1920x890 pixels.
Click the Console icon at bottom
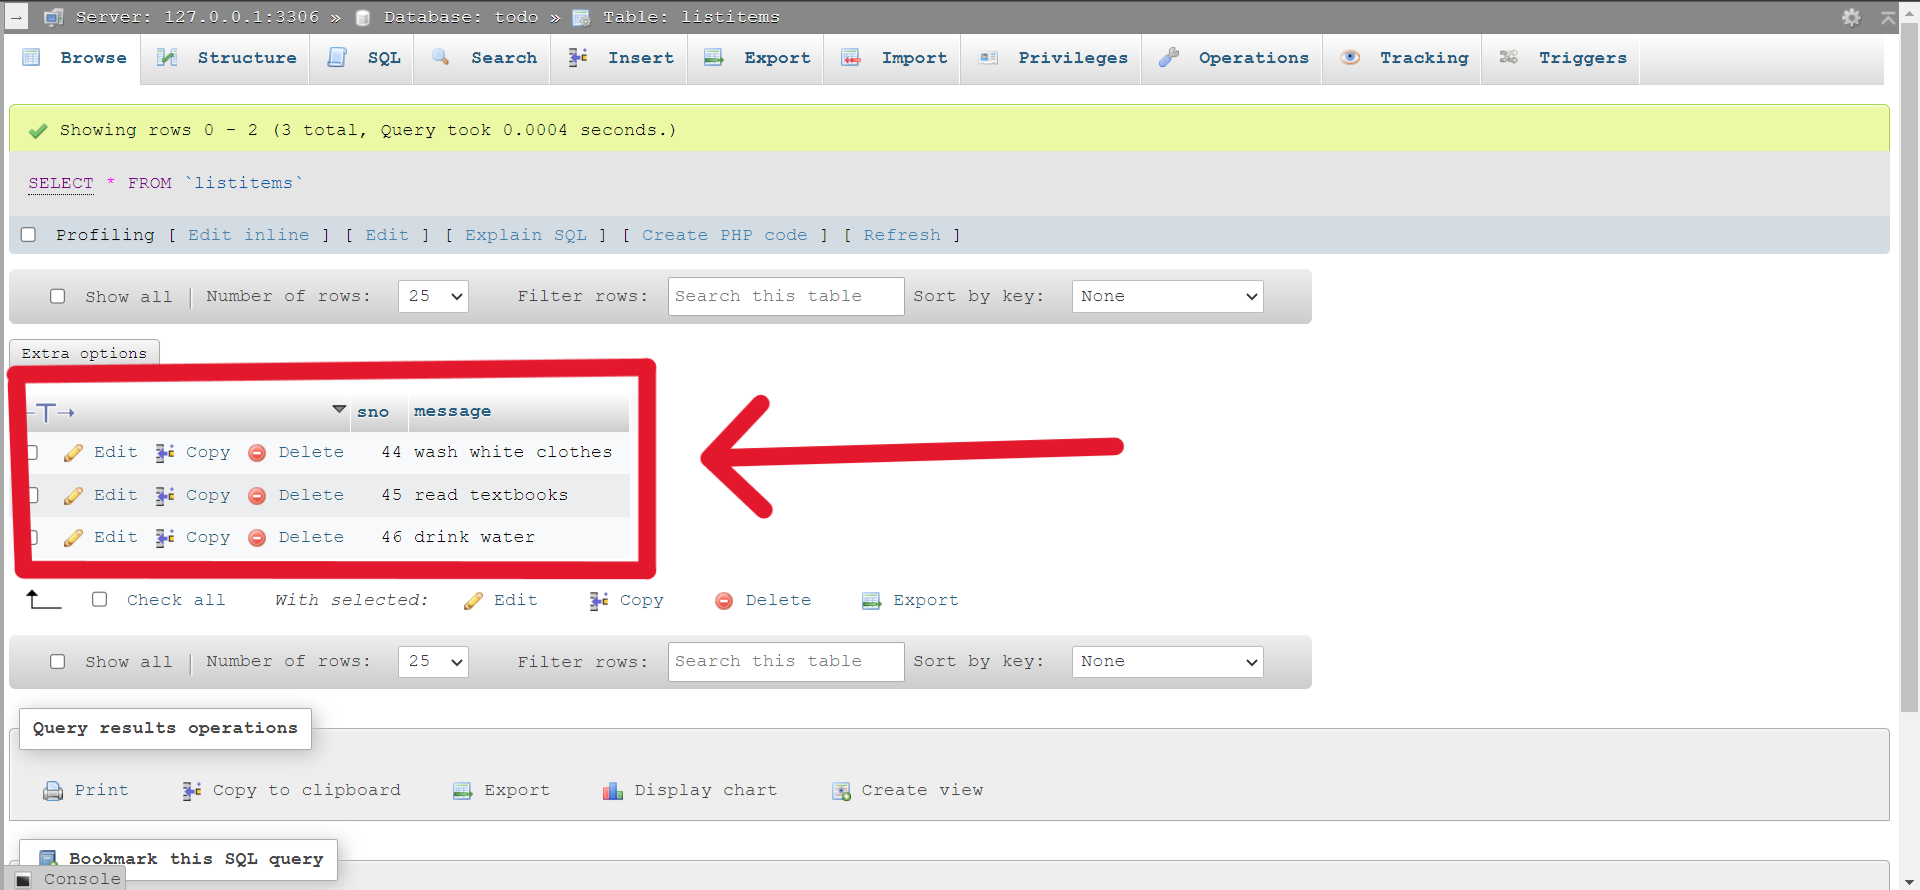click(23, 880)
